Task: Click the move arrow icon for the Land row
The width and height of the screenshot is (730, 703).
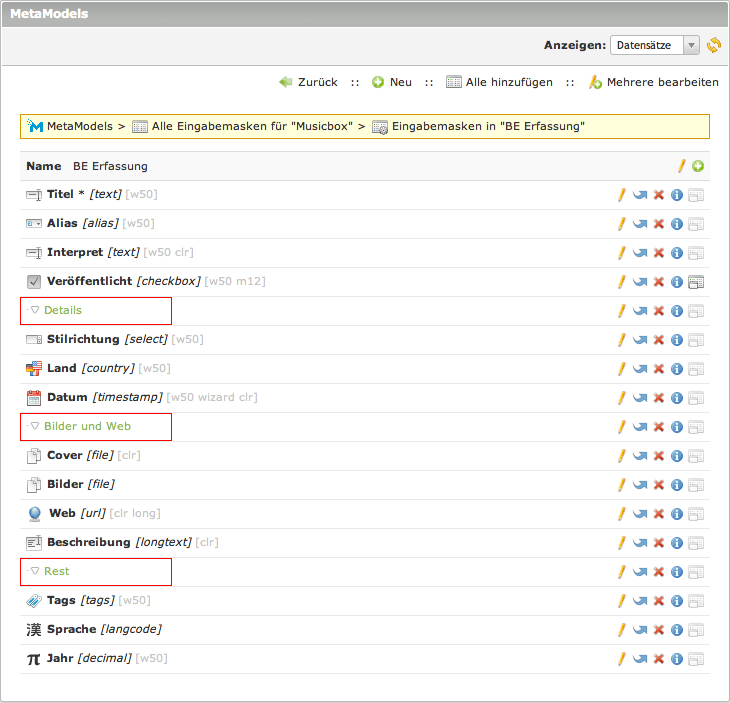Action: [640, 369]
